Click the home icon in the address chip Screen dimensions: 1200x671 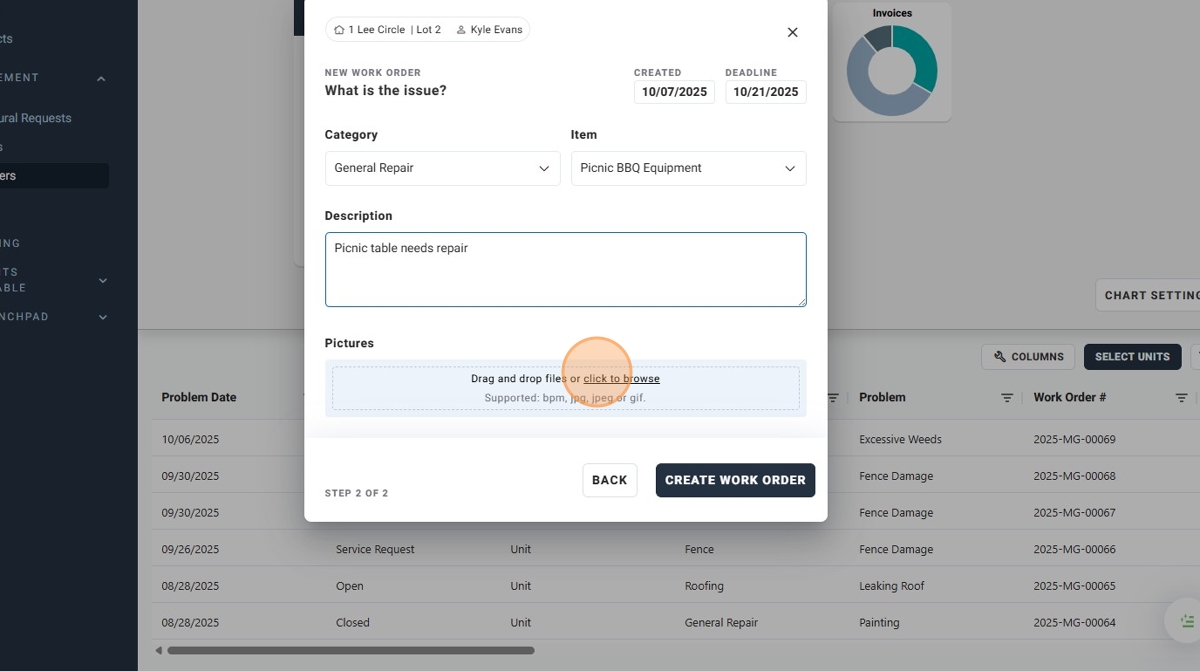(339, 30)
